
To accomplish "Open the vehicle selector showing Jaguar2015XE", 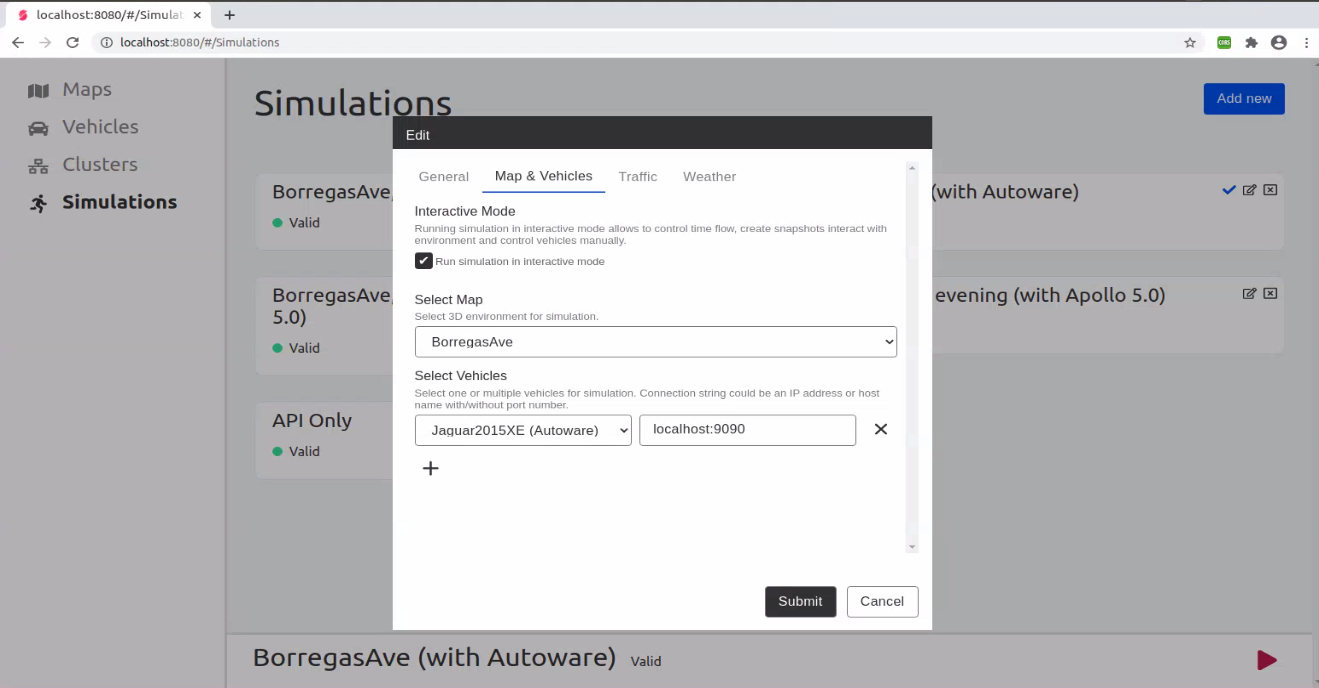I will pos(522,429).
